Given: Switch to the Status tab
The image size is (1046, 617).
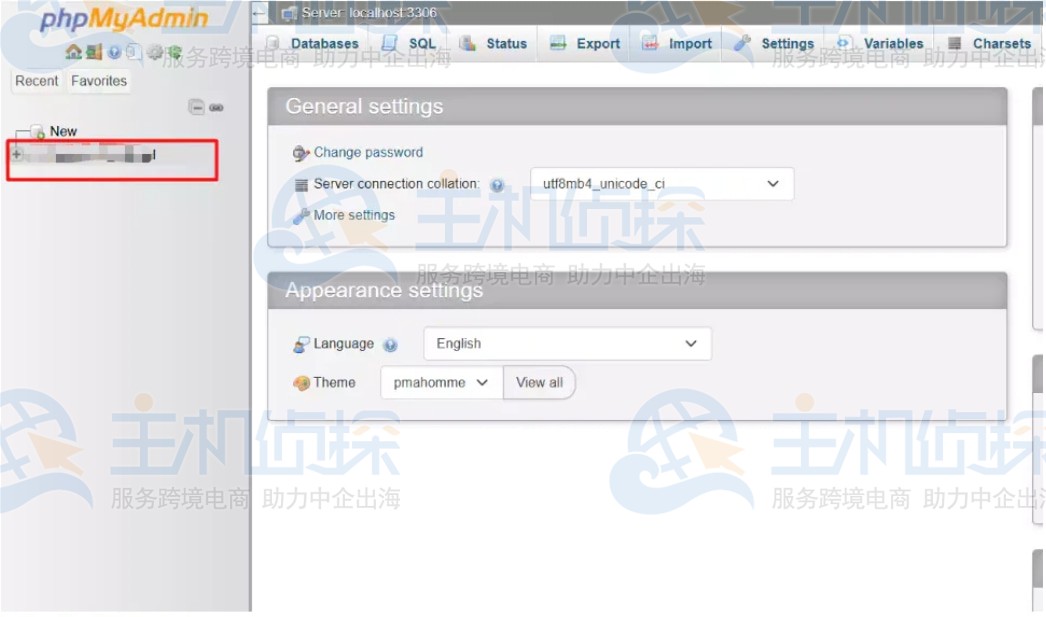Looking at the screenshot, I should tap(494, 43).
